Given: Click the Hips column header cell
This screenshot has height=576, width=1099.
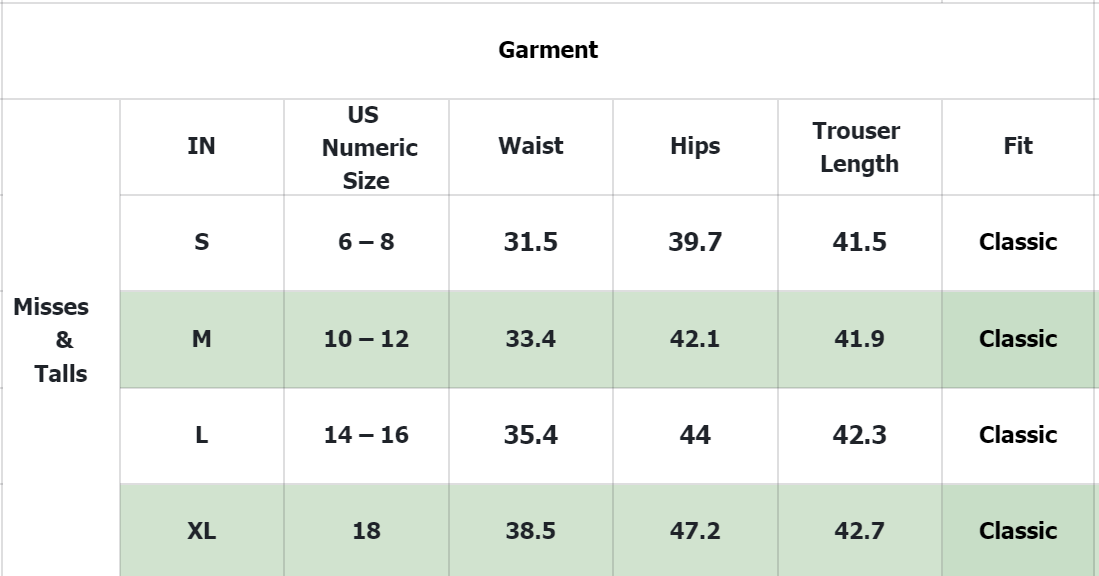Looking at the screenshot, I should tap(695, 146).
